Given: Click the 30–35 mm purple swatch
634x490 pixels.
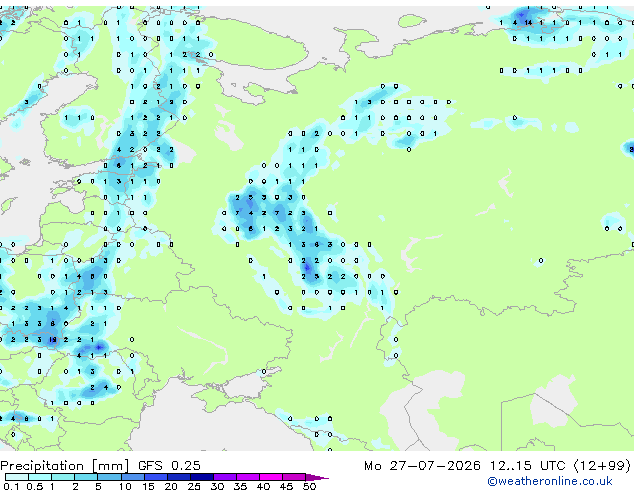Looking at the screenshot, I should 224,477.
